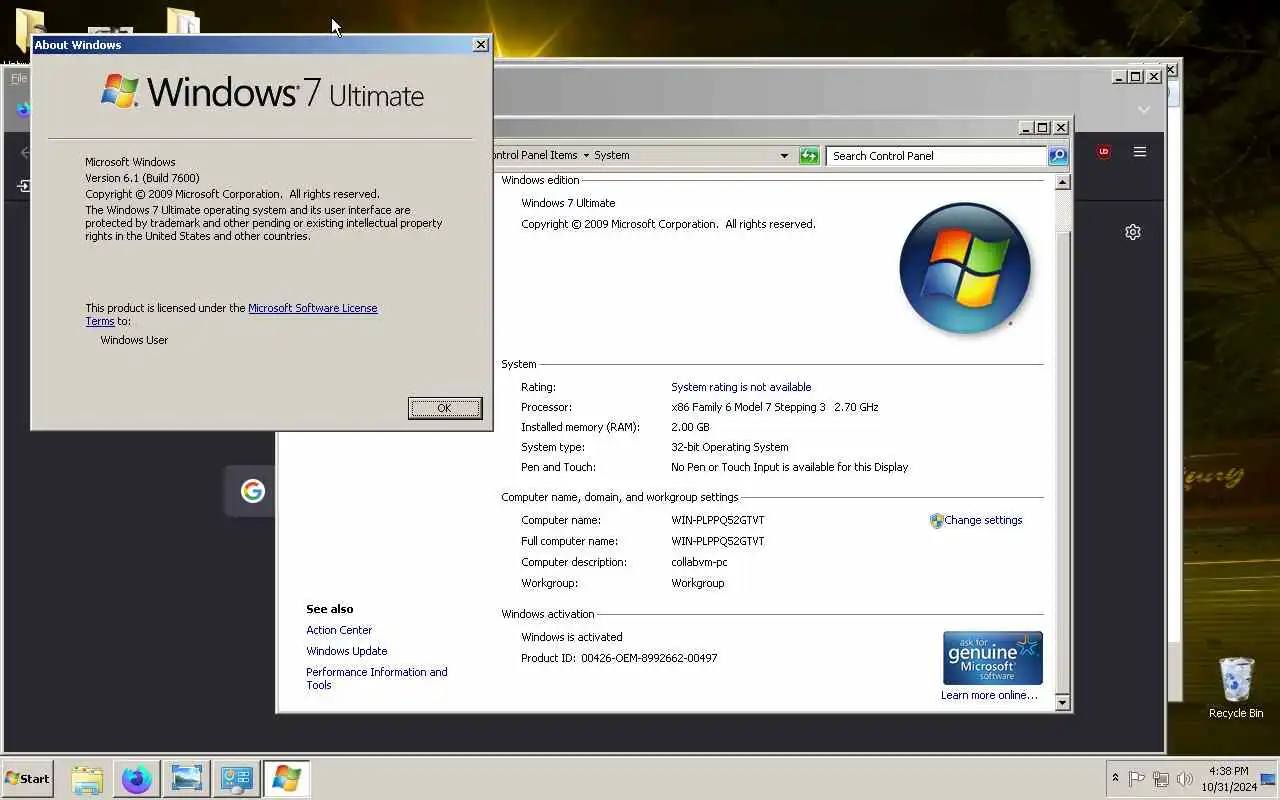Show hidden tray icons arrow
The height and width of the screenshot is (800, 1280).
pos(1115,778)
